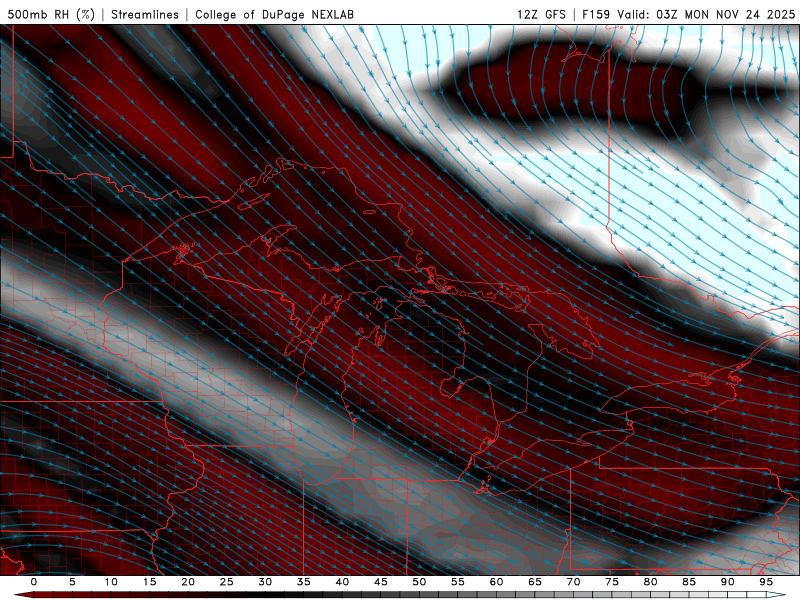Click the "15" color scale label
800x600 pixels.
(149, 582)
